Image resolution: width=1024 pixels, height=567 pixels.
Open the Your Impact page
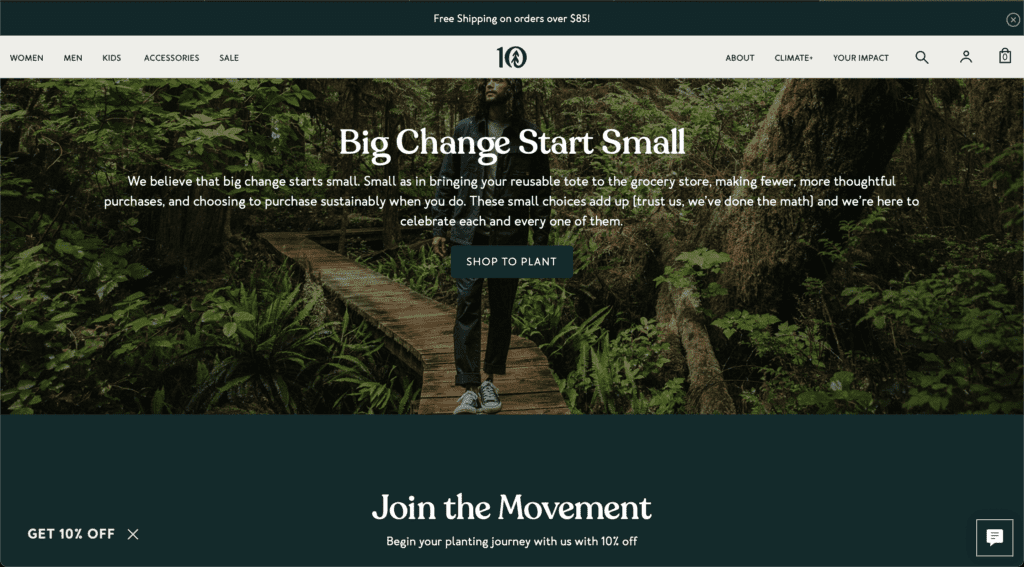(x=861, y=58)
